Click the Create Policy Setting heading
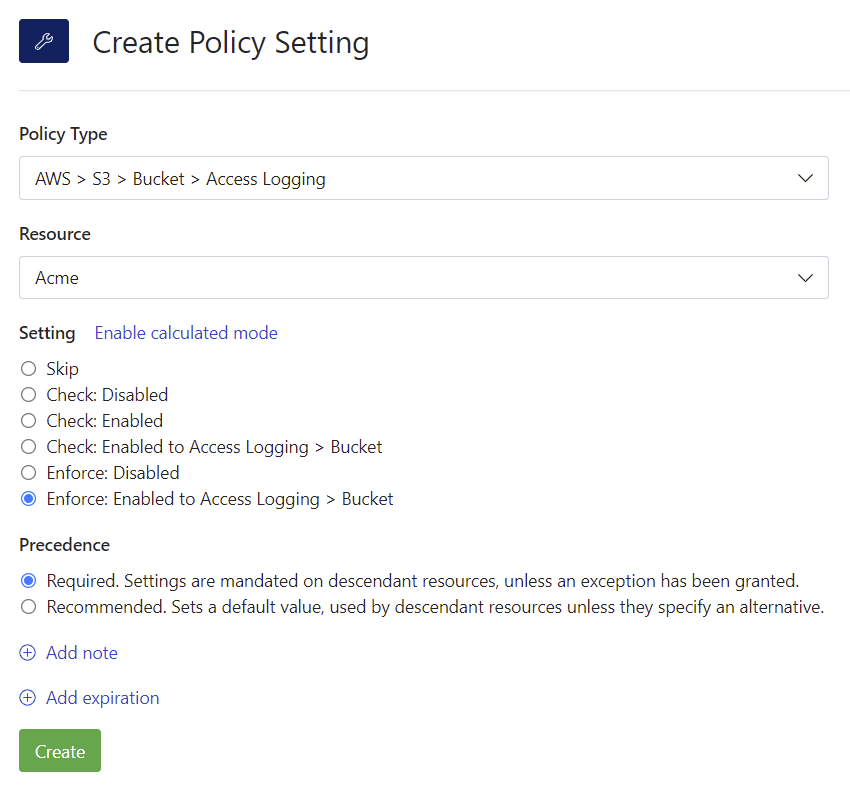Screen dimensions: 850x798 [231, 43]
